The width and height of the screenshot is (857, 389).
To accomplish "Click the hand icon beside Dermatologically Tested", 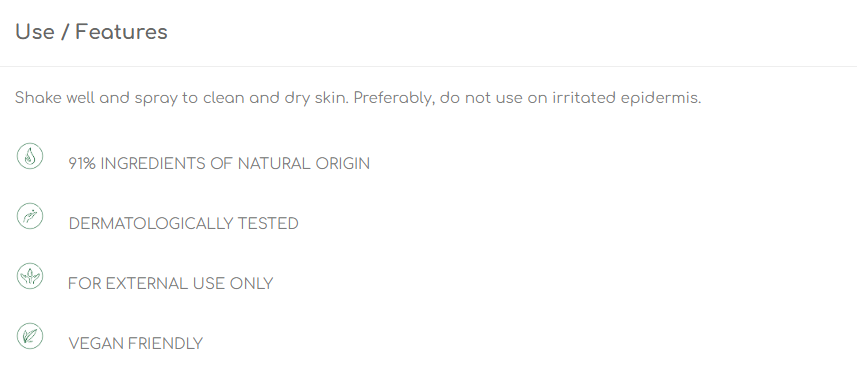I will pyautogui.click(x=30, y=216).
